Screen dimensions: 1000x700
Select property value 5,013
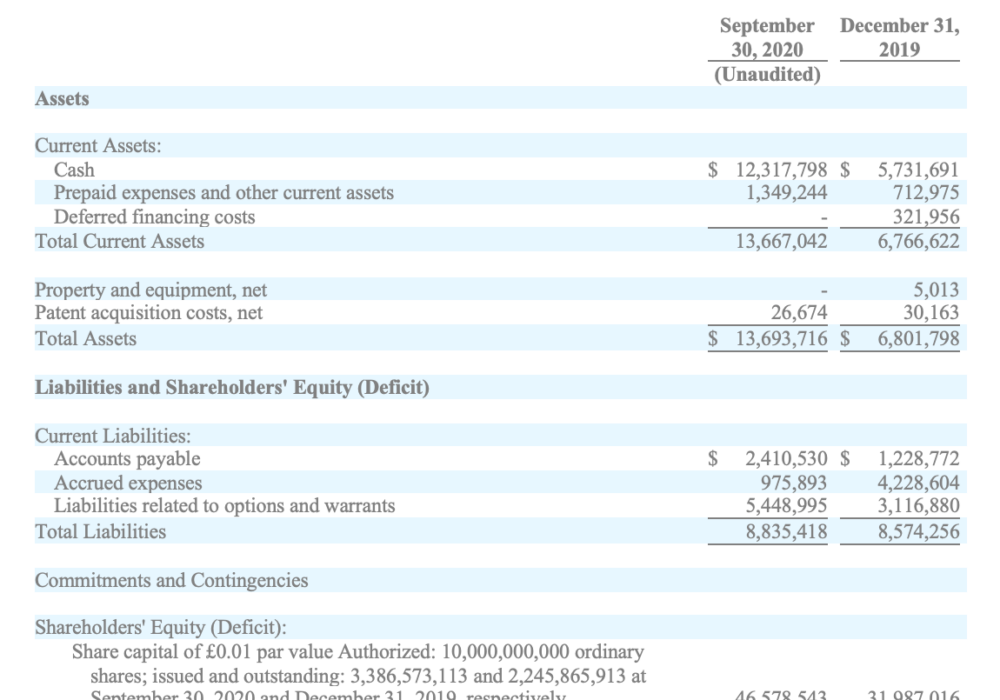(x=936, y=290)
